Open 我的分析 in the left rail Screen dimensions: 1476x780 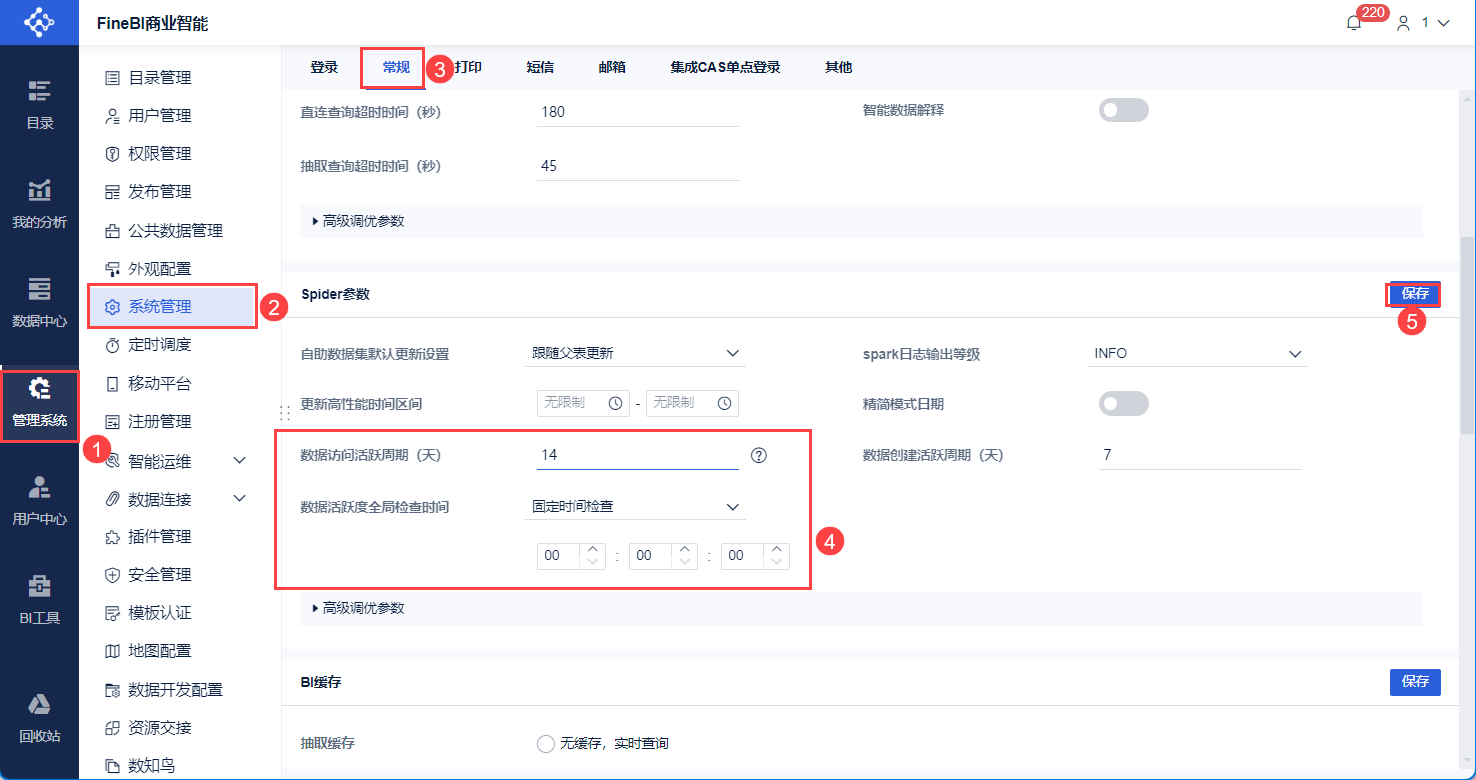coord(39,204)
